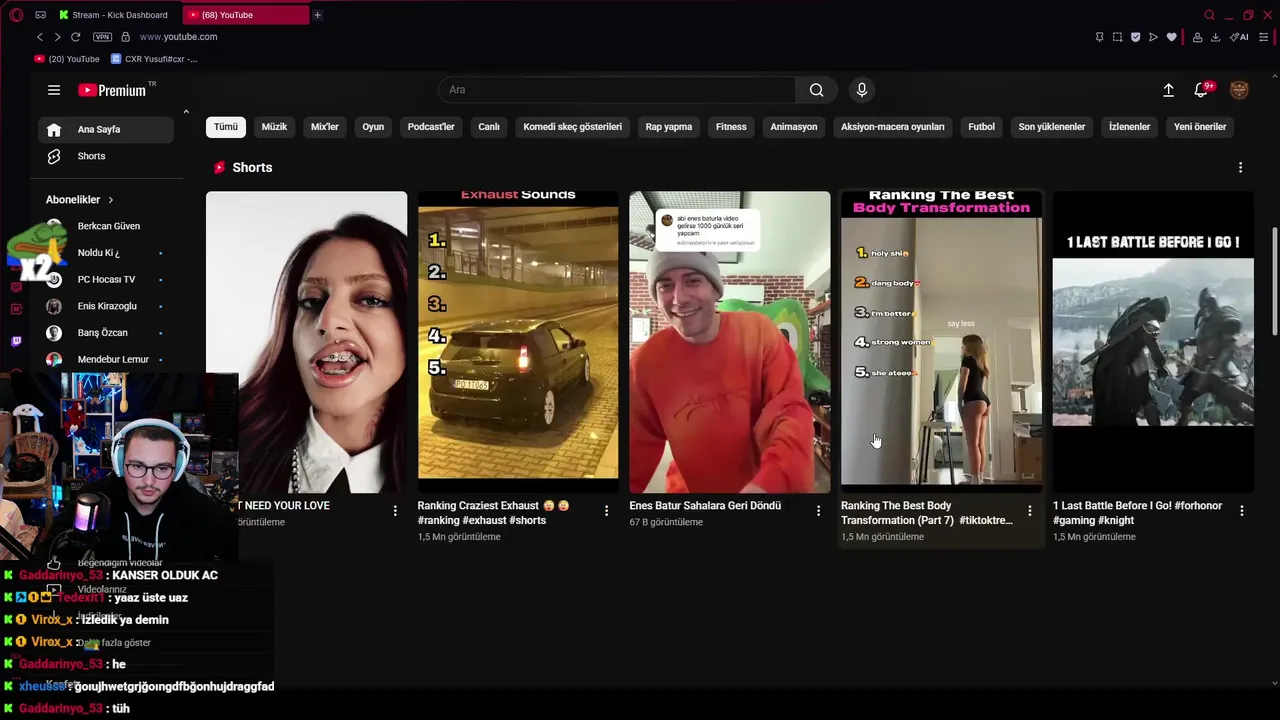Viewport: 1280px width, 720px height.
Task: Search tabs with Opera magnifier icon
Action: click(x=1209, y=15)
